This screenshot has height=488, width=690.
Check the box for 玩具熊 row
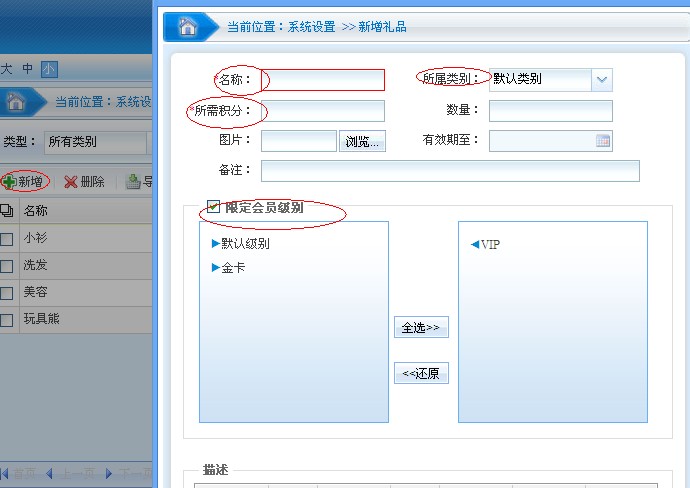point(6,320)
